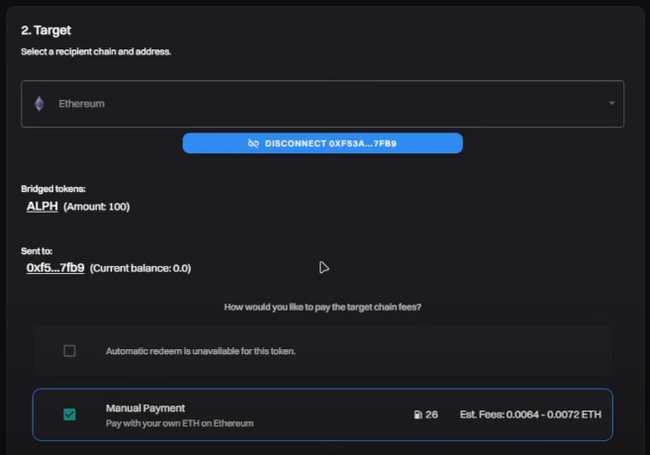Open the dropdown arrow for recipient chain
650x455 pixels.
[611, 104]
